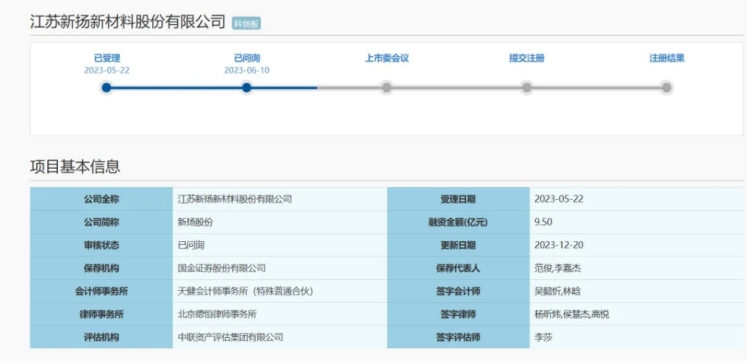Click the 项目基本信息 section heading

click(x=75, y=167)
